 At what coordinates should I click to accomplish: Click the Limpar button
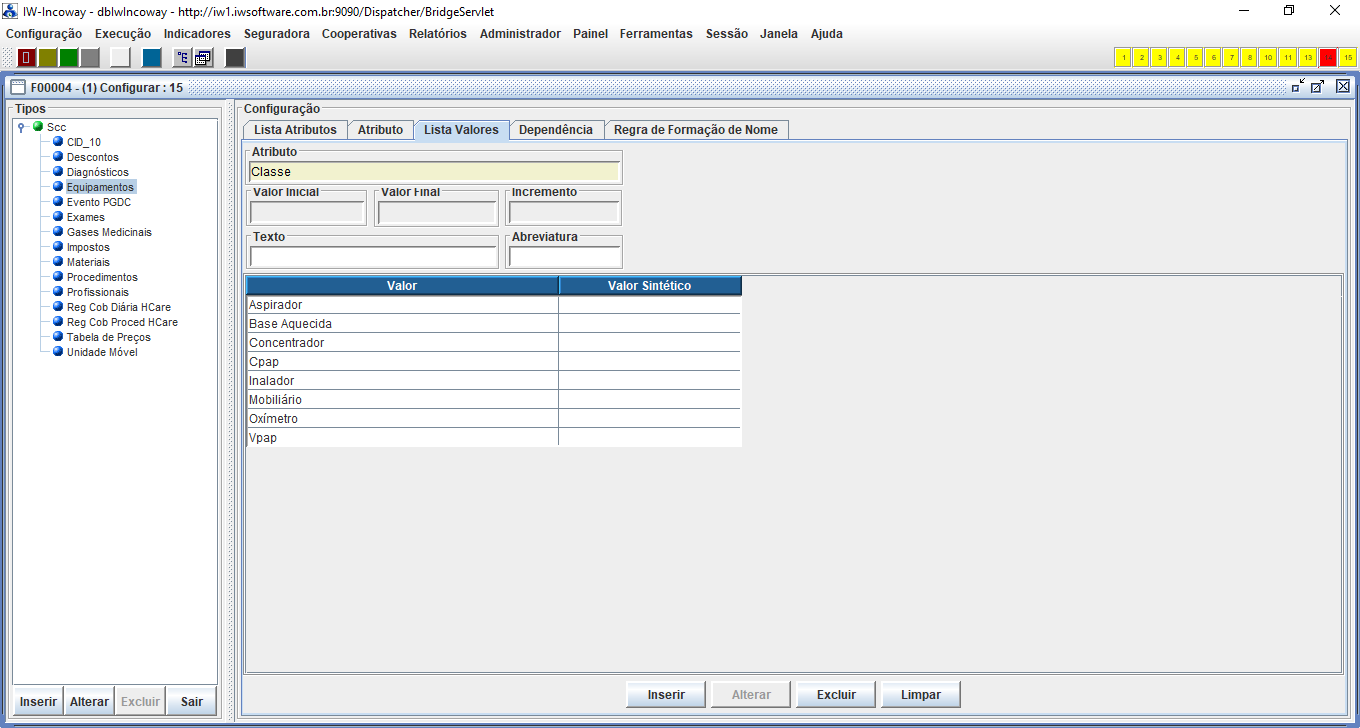(921, 694)
